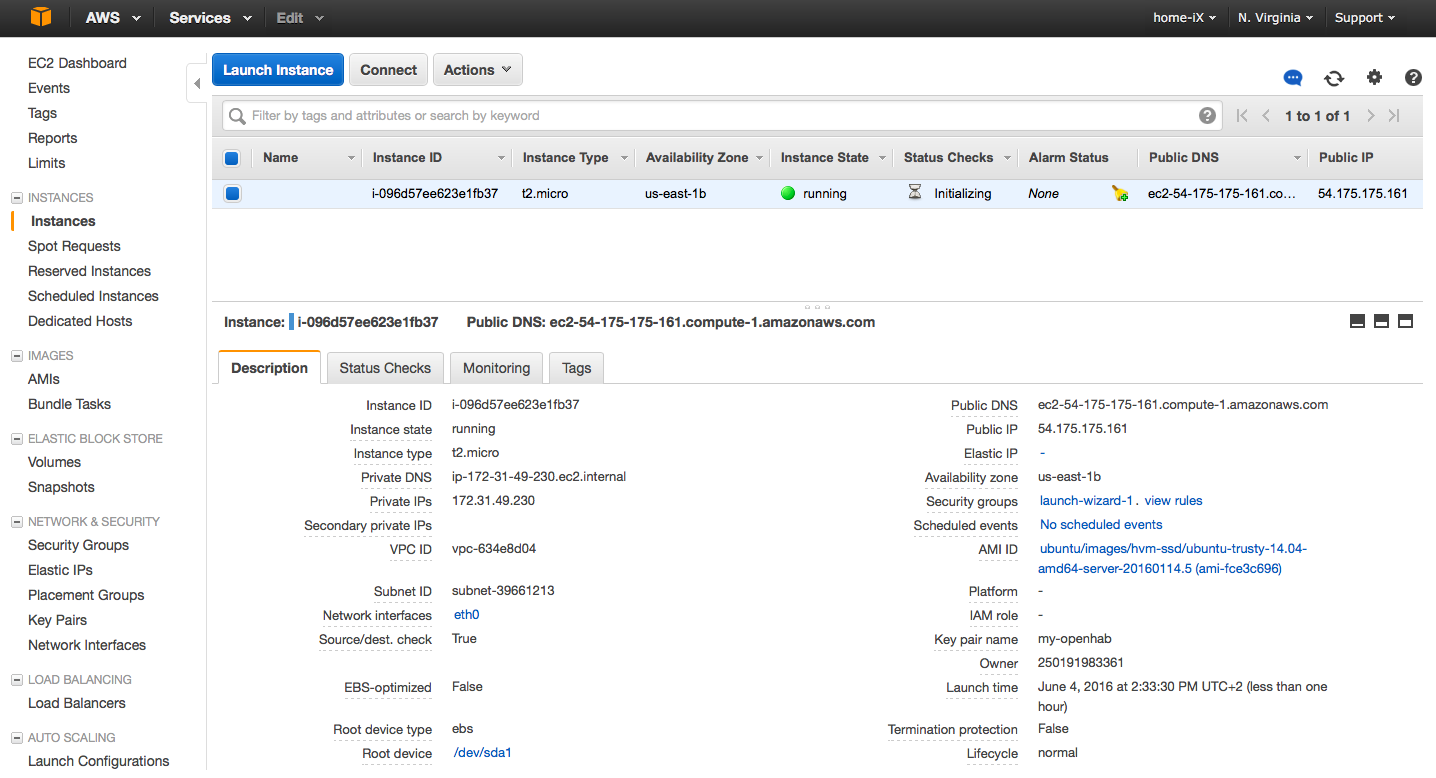The height and width of the screenshot is (778, 1436).
Task: Open Elastic IPs in sidebar
Action: pyautogui.click(x=60, y=570)
